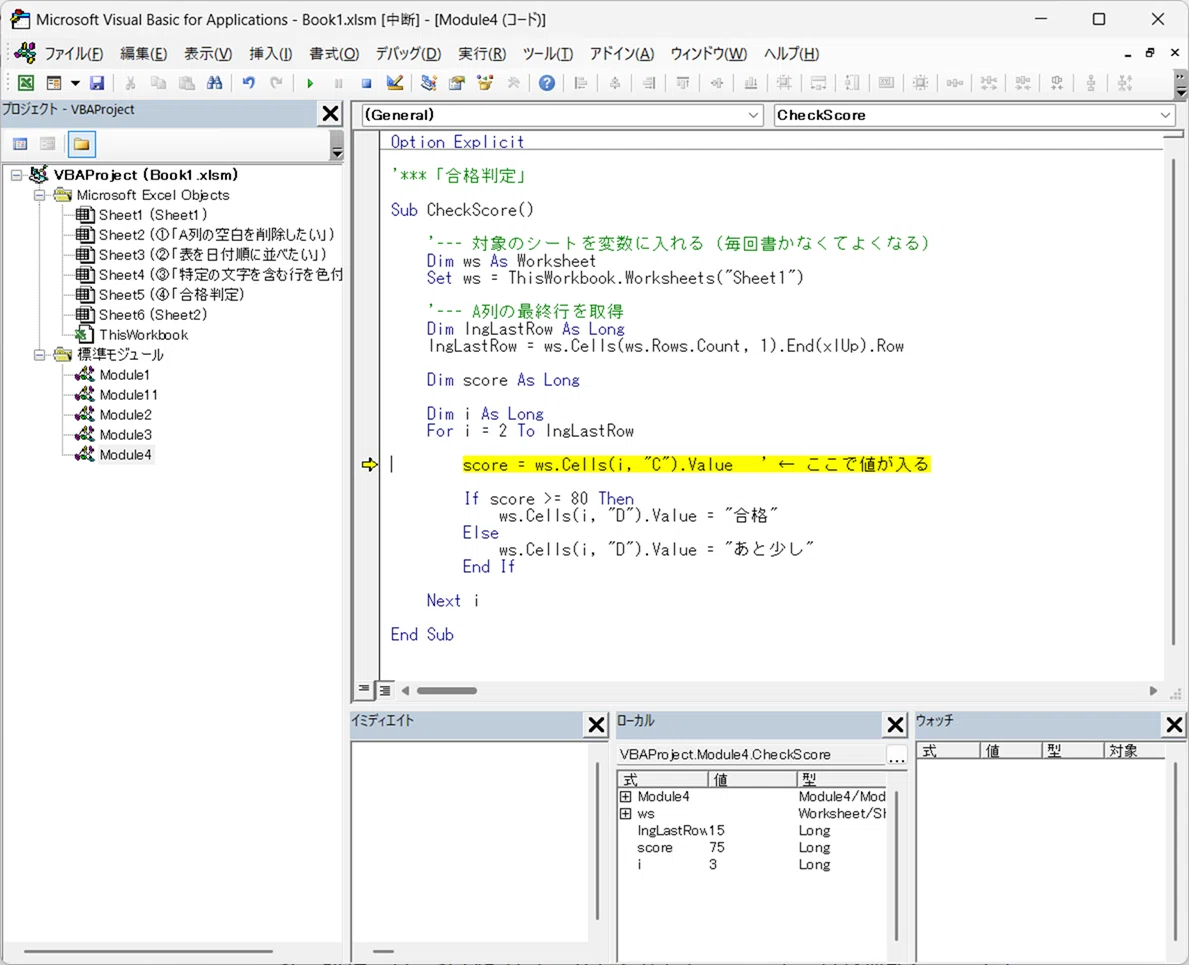
Task: Open the 実行(R) menu
Action: pyautogui.click(x=482, y=54)
